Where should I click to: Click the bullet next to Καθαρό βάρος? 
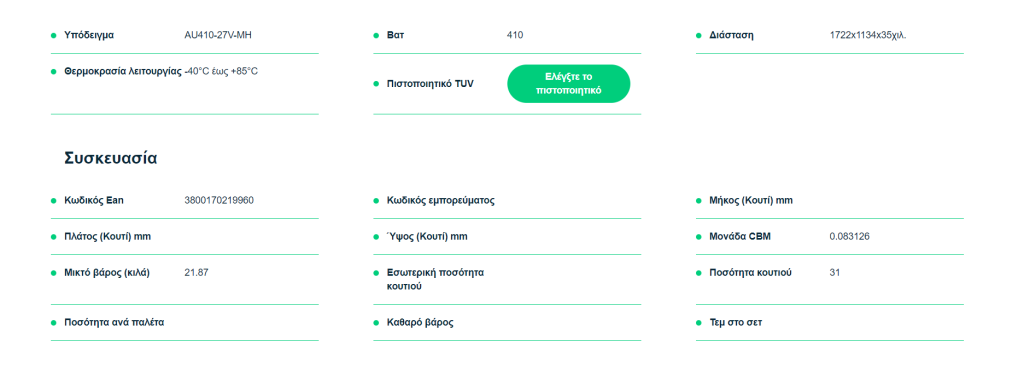pos(376,323)
